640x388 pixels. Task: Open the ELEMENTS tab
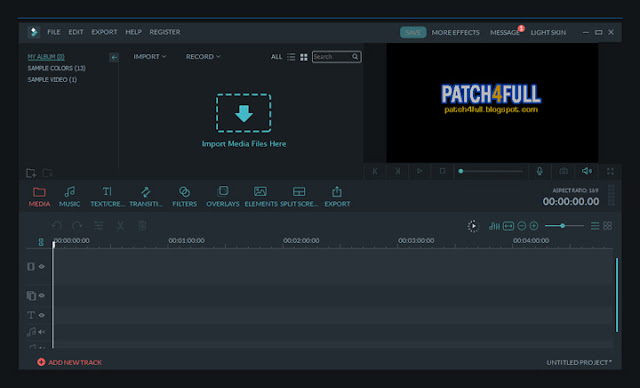(x=261, y=197)
